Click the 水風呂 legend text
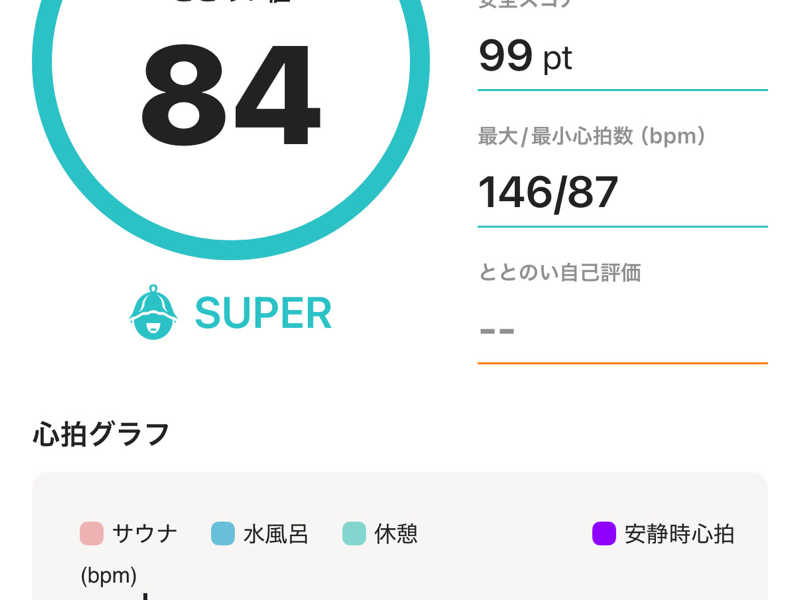This screenshot has width=800, height=600. click(276, 534)
